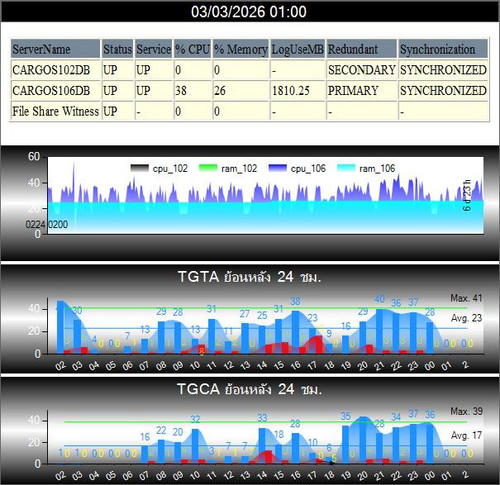Click the Status UP cell for File Share Witness

click(x=117, y=111)
